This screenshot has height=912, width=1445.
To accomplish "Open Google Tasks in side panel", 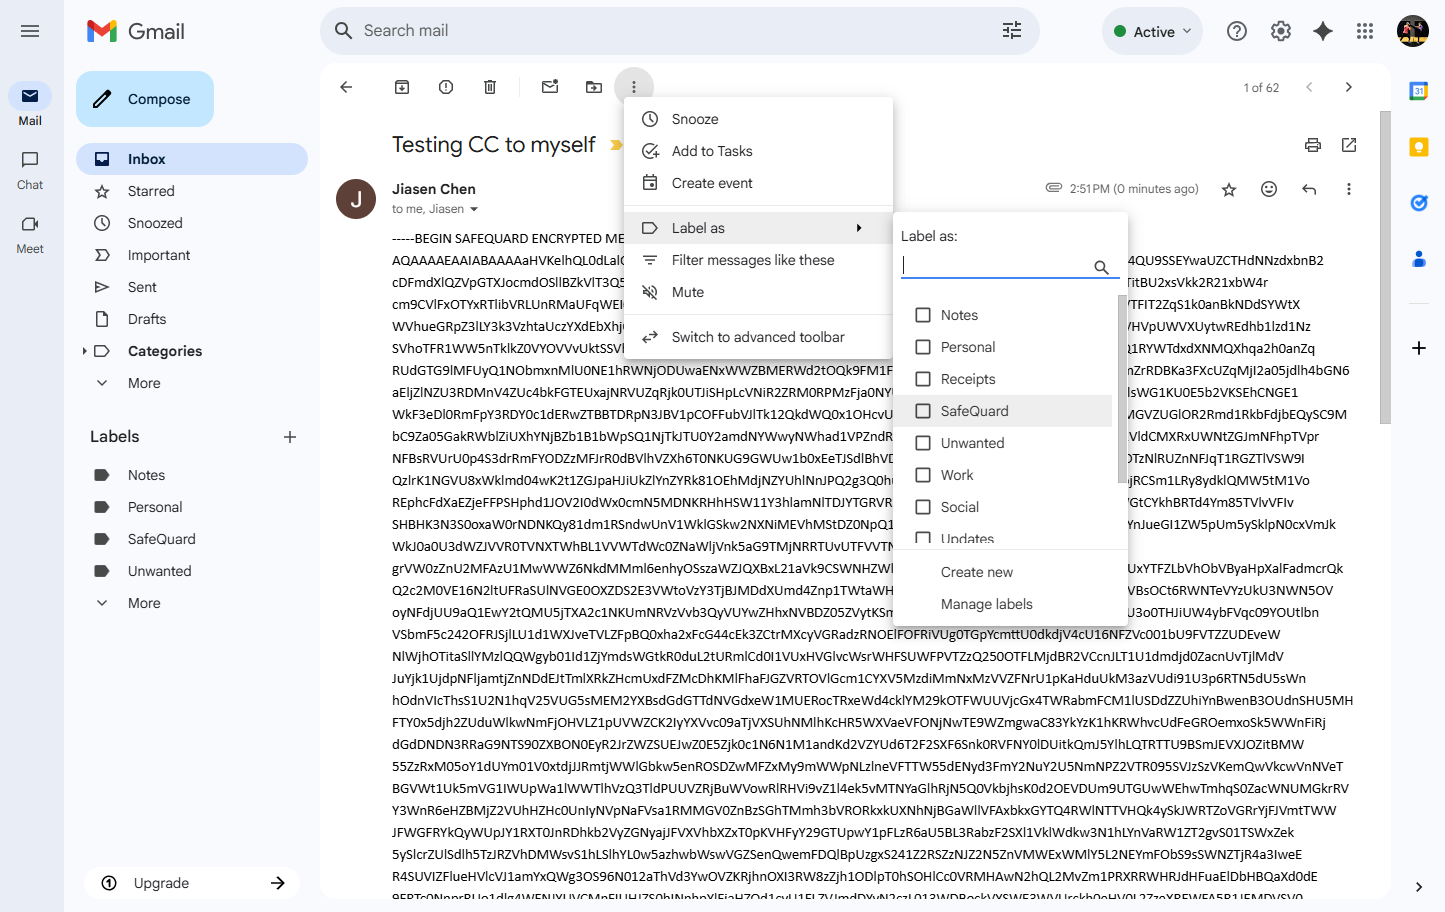I will (x=1418, y=203).
